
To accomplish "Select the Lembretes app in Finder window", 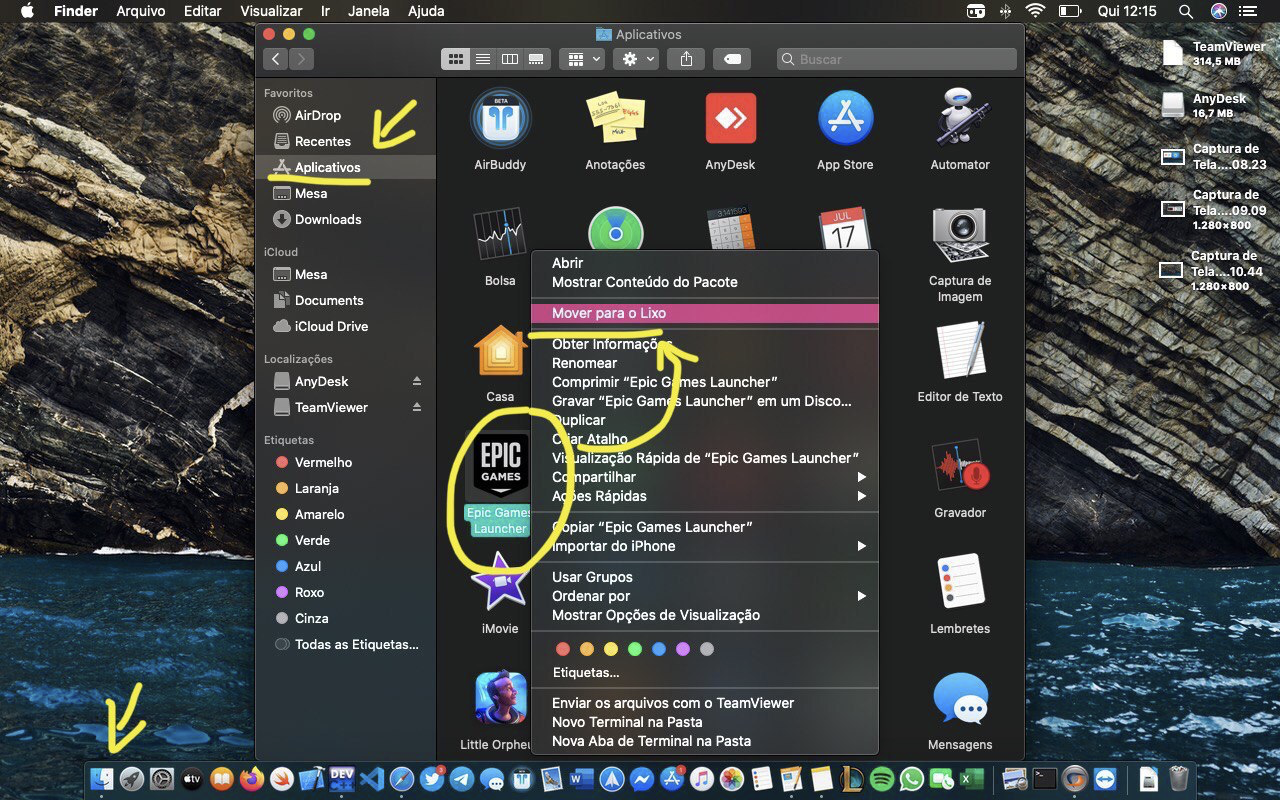I will 960,583.
